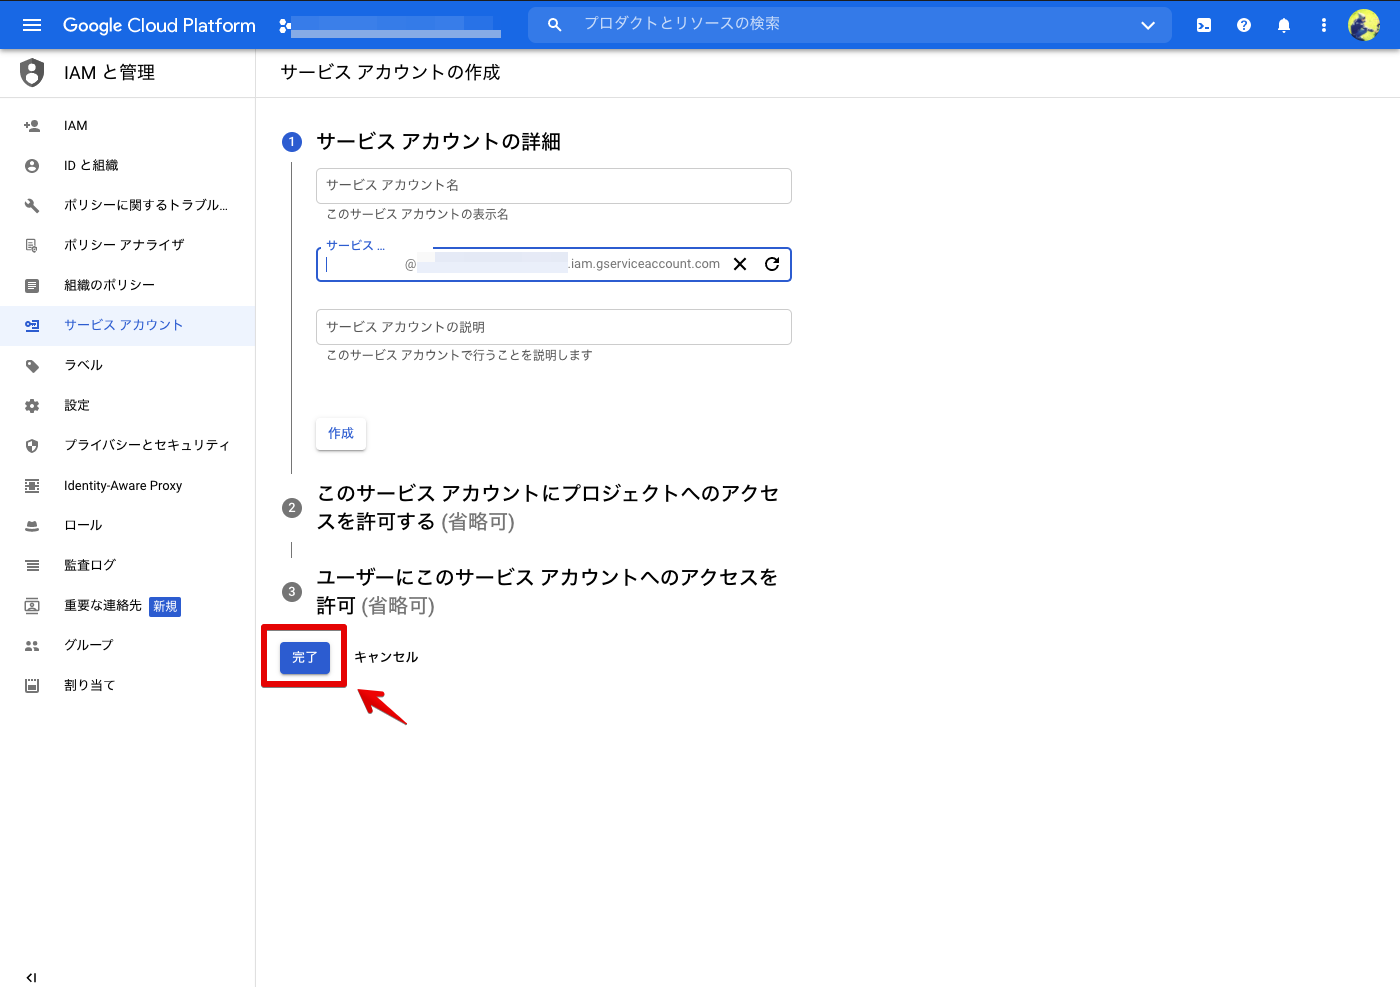1400x987 pixels.
Task: Open 設定 in sidebar
Action: click(x=127, y=406)
